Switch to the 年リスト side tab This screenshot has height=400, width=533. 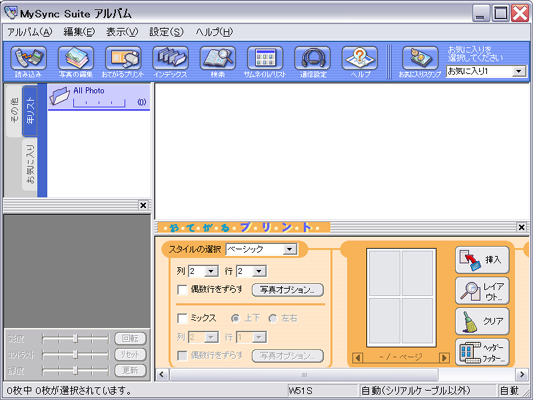[30, 110]
